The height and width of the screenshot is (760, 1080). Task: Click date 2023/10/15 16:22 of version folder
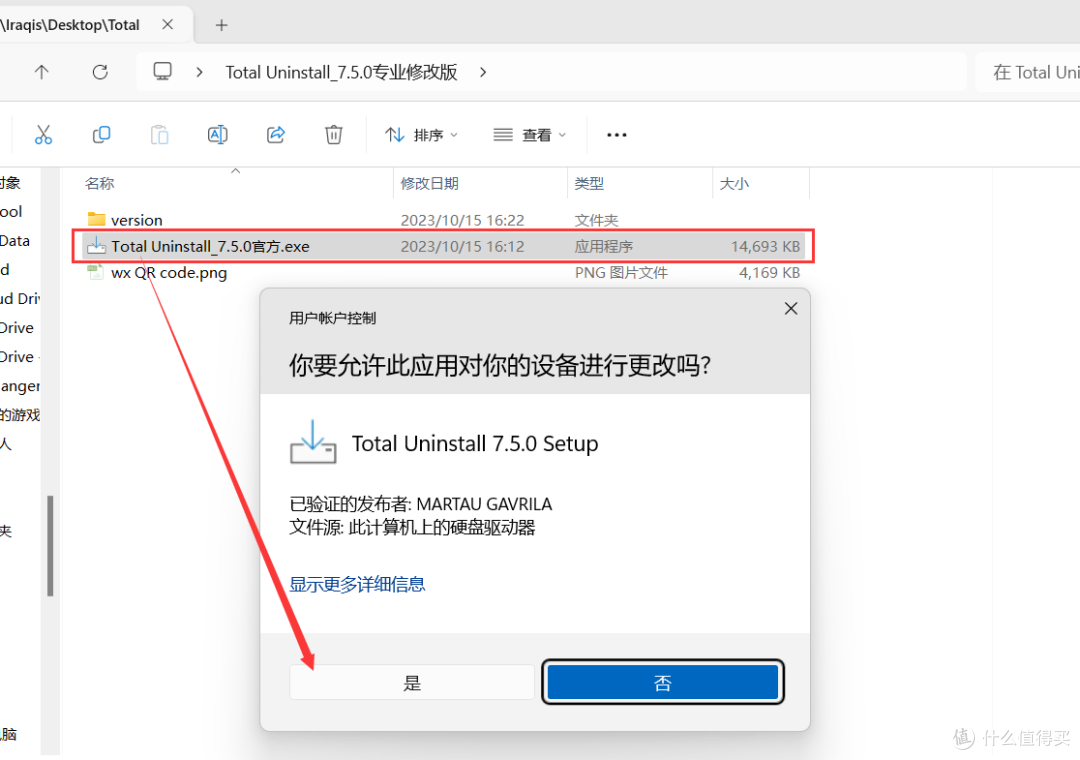(462, 220)
